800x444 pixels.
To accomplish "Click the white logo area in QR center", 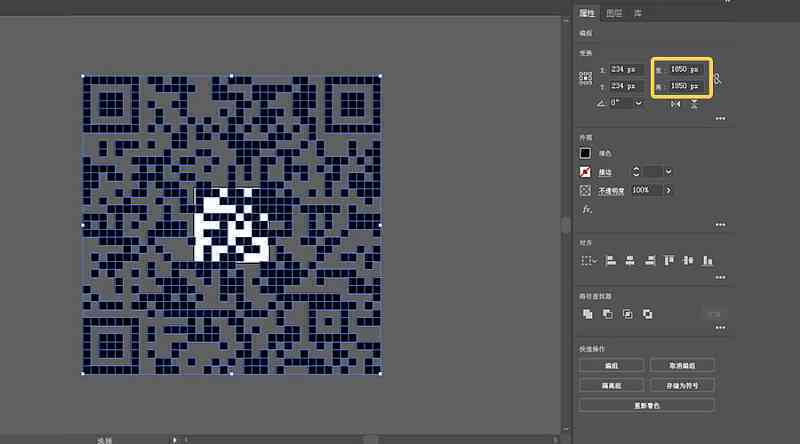I will [x=232, y=225].
